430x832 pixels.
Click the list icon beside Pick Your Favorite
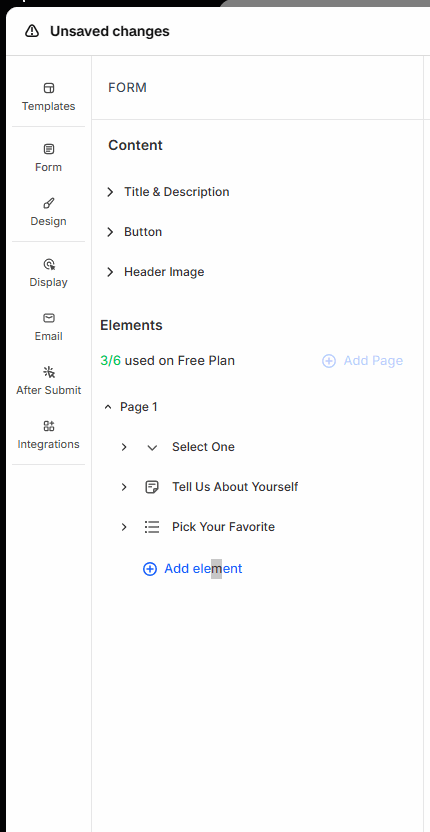pyautogui.click(x=152, y=527)
